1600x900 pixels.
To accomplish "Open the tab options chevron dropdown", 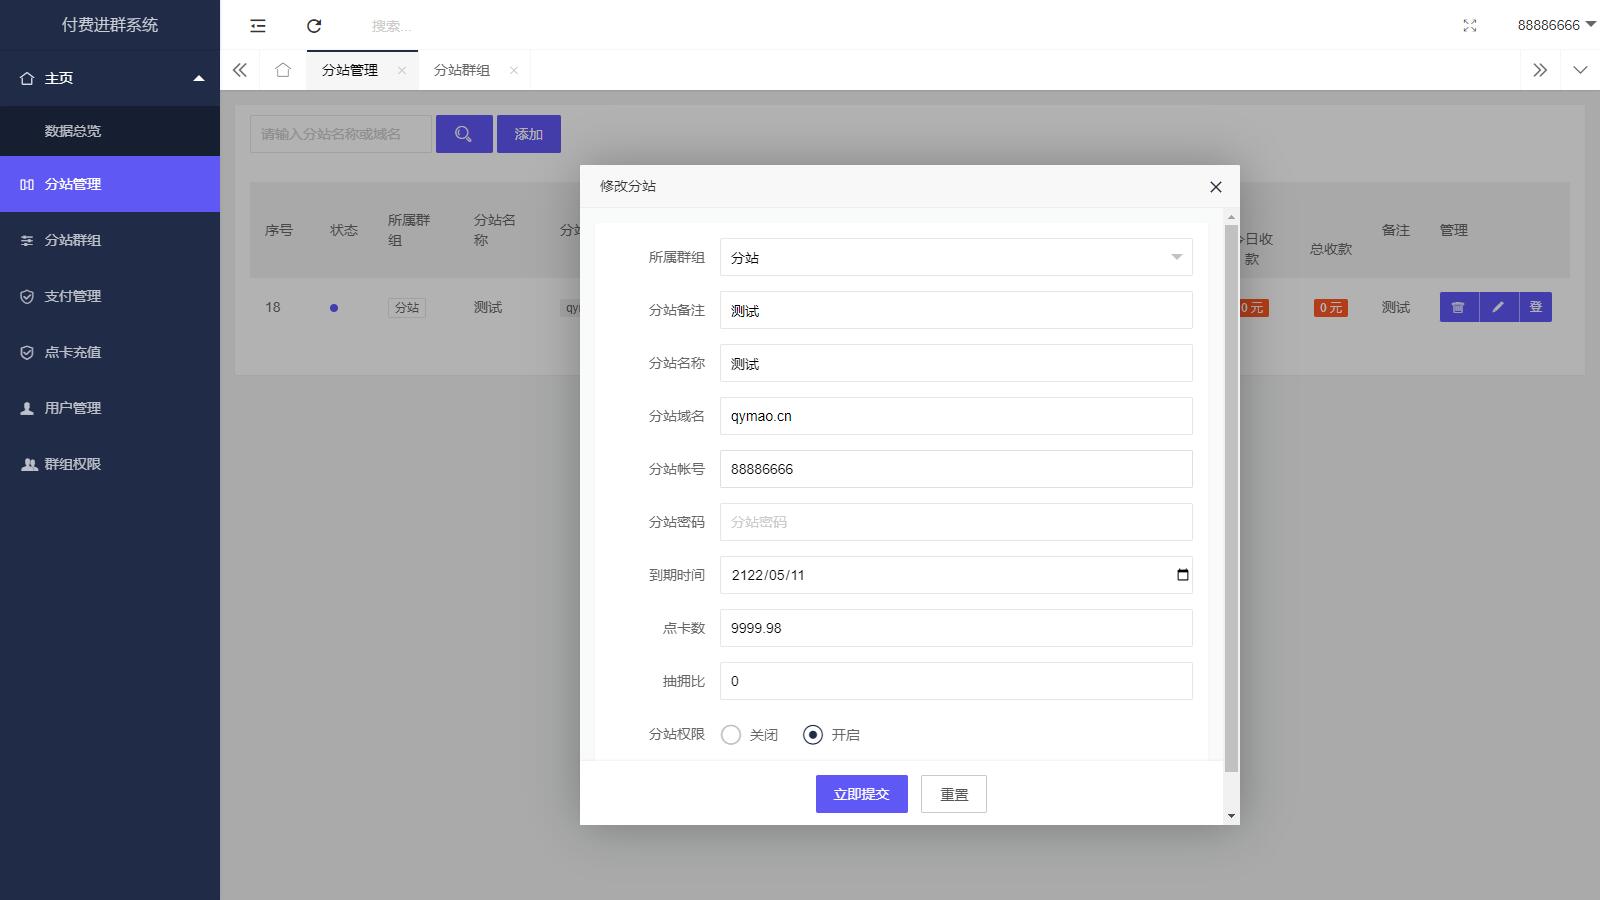I will tap(1580, 70).
